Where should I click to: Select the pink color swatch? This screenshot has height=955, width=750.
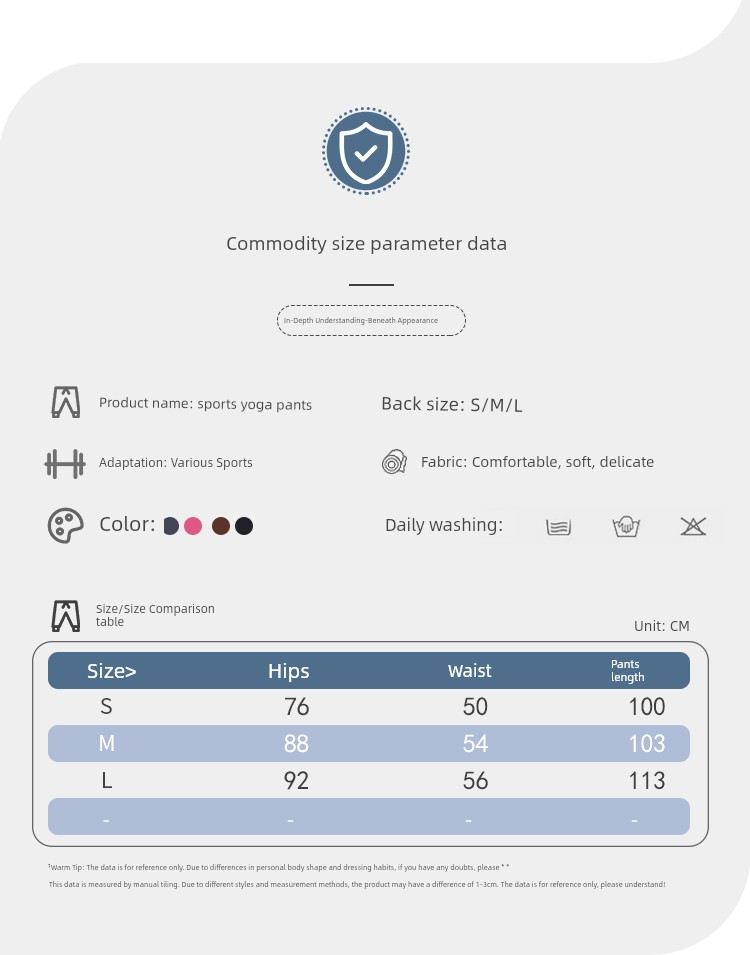pos(193,526)
